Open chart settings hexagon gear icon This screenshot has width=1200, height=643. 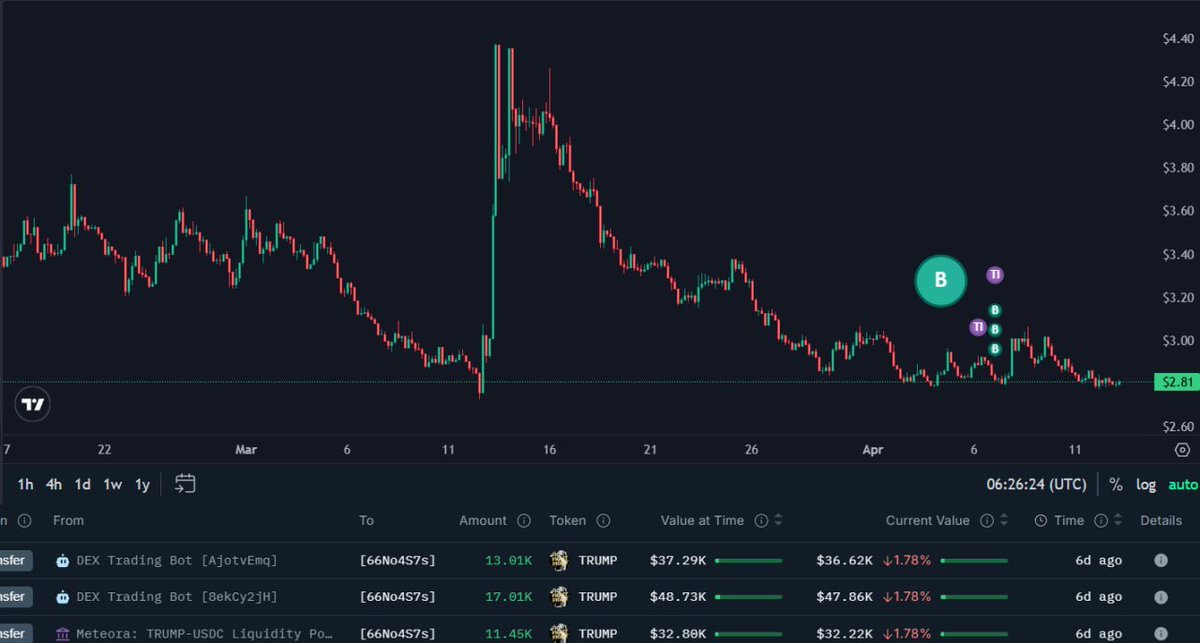(x=1183, y=450)
